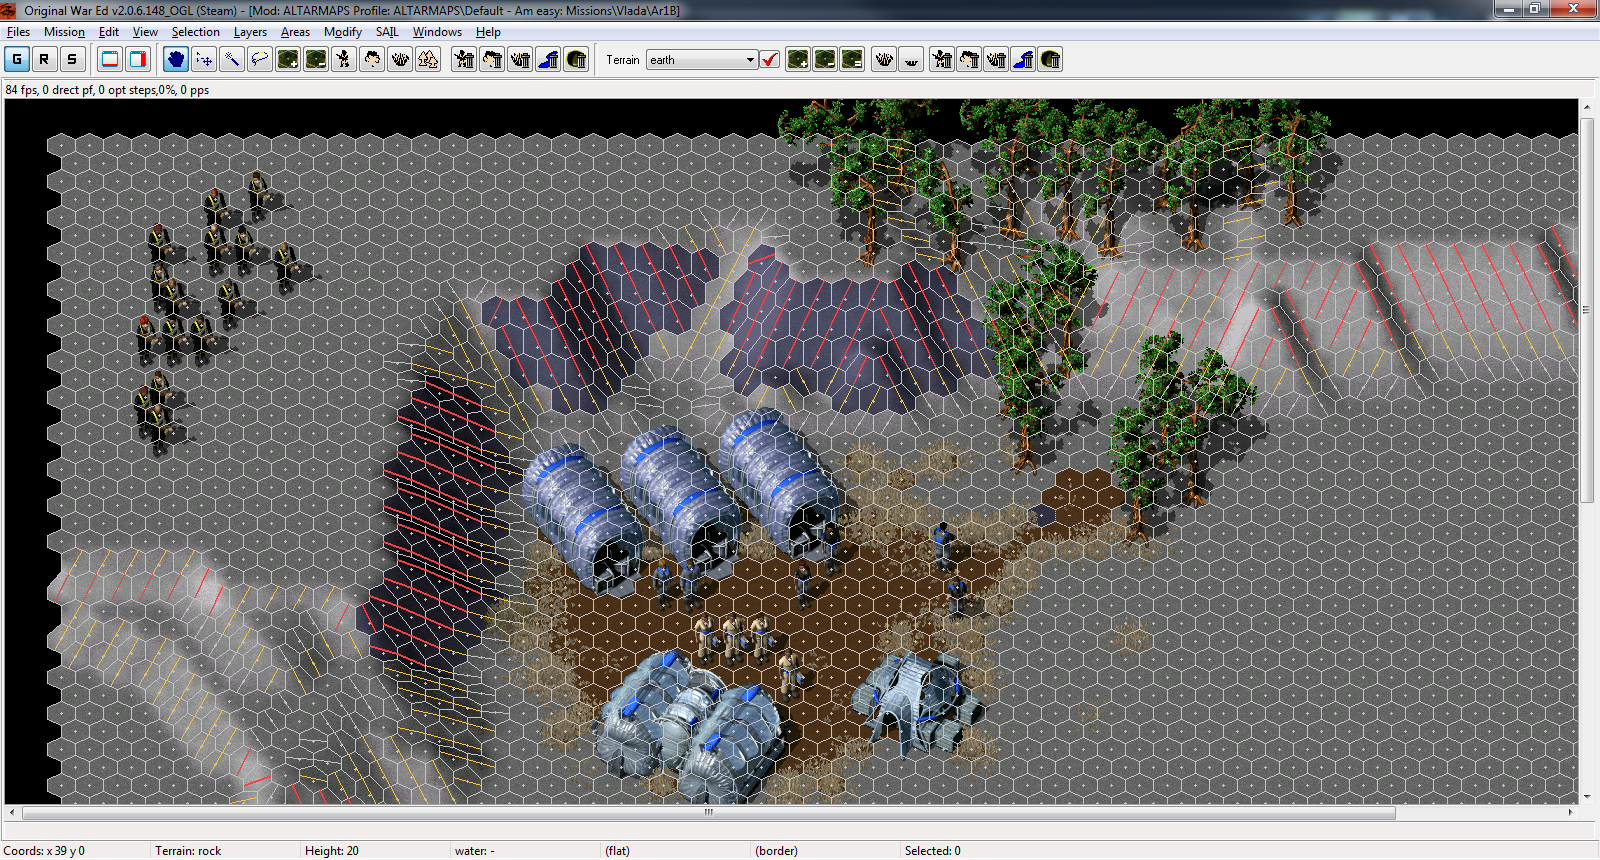This screenshot has width=1600, height=860.
Task: Select the magic wand tool
Action: coord(232,59)
